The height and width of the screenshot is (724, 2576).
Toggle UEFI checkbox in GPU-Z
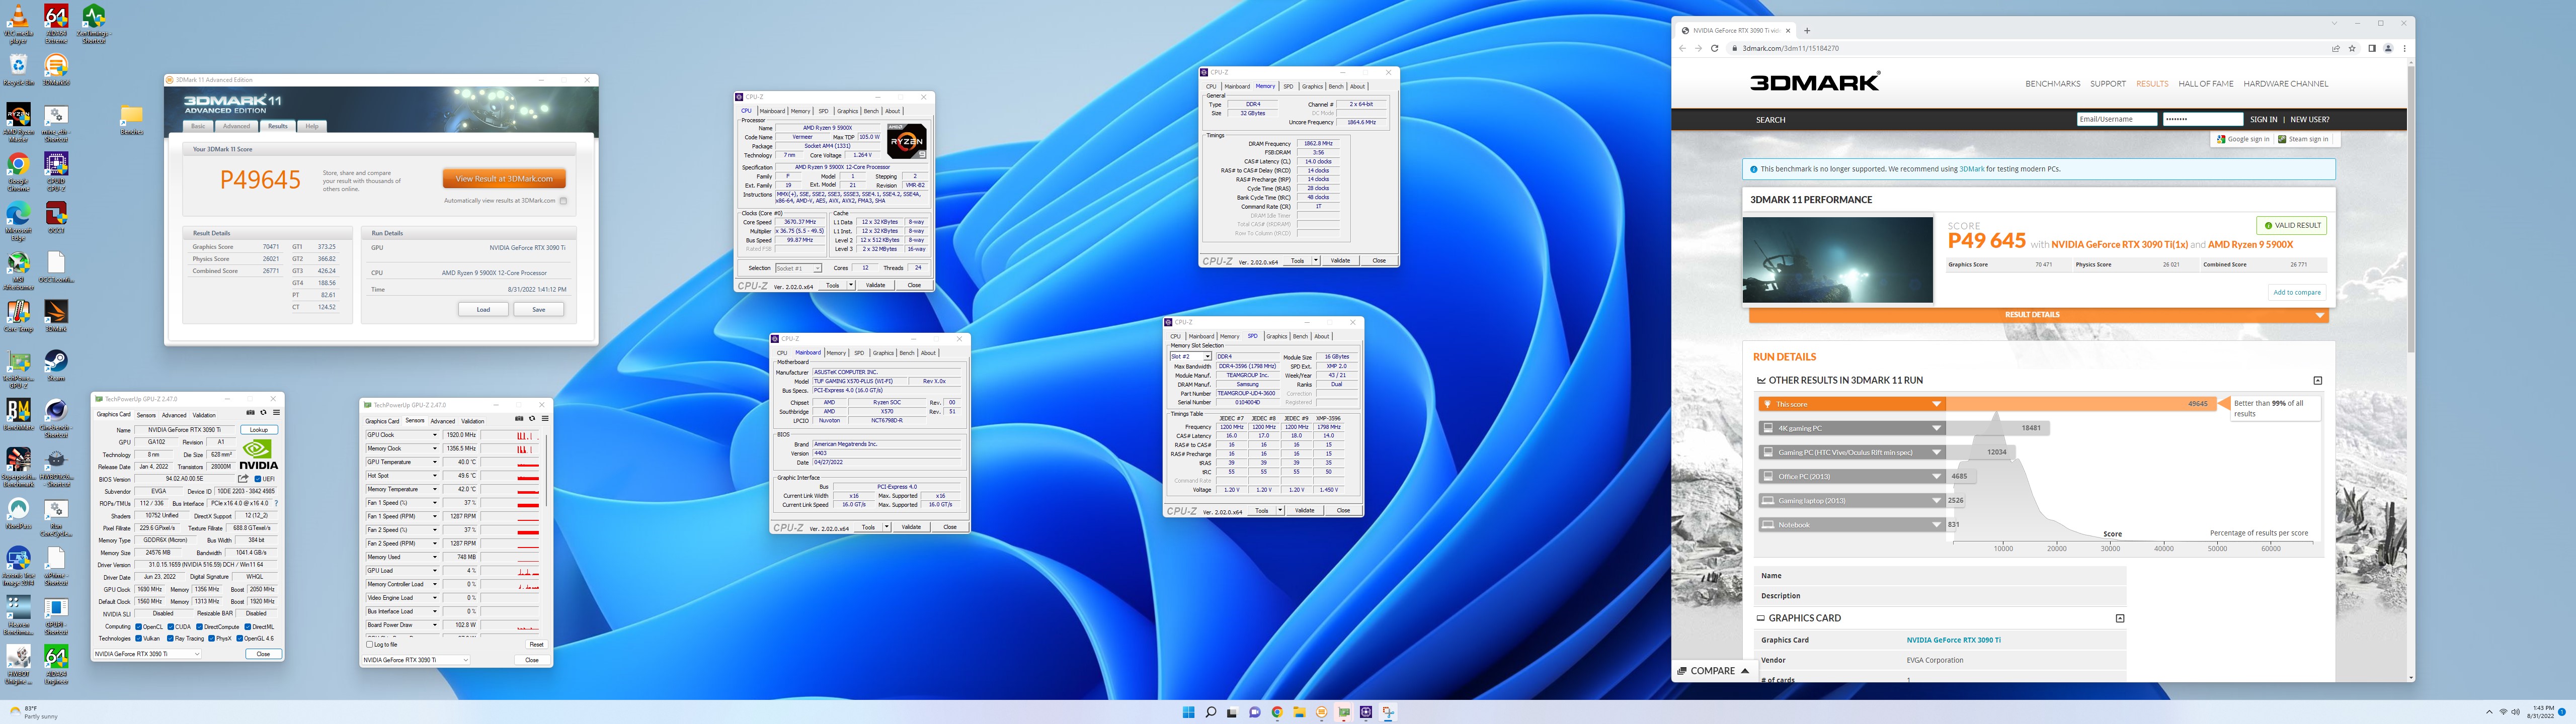click(258, 479)
